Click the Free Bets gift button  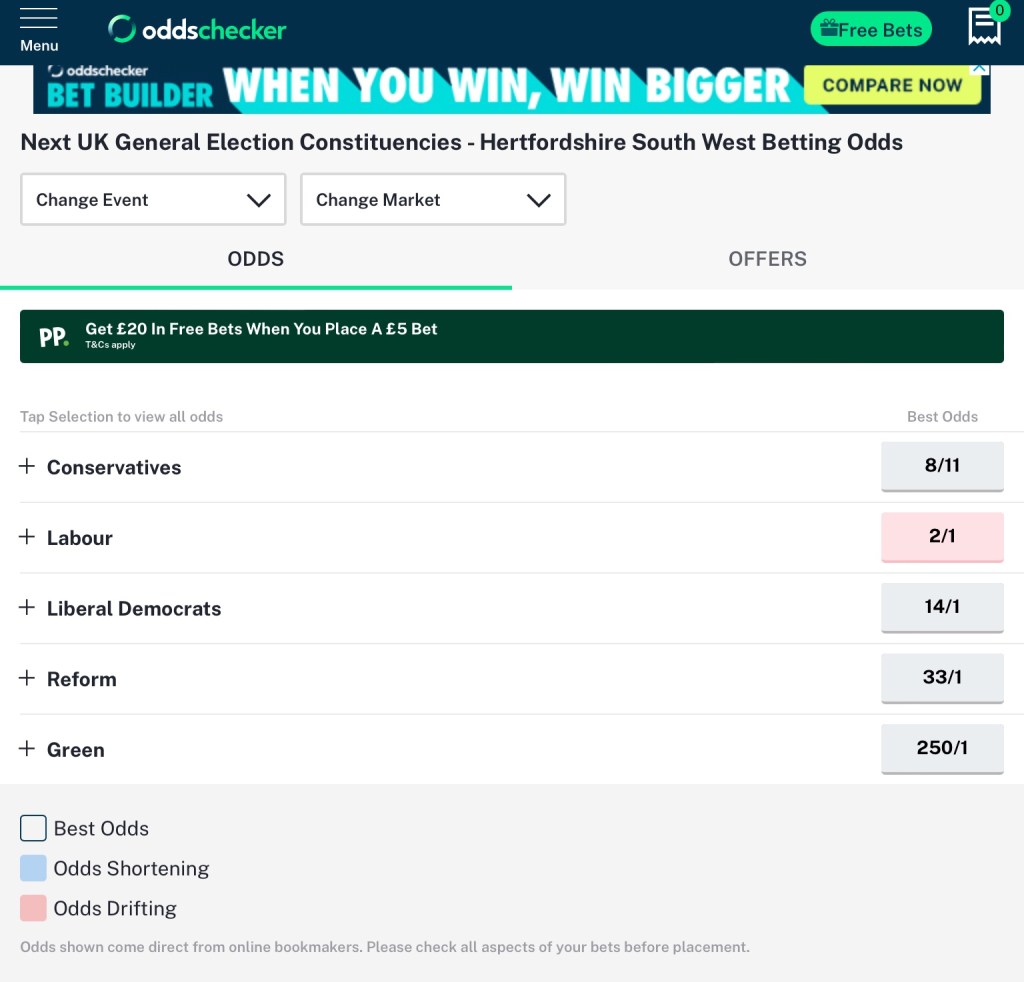click(871, 30)
